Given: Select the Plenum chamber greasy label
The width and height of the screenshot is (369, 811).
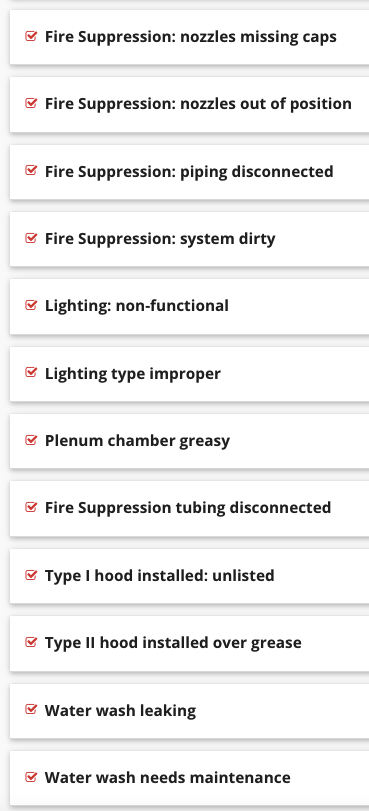Looking at the screenshot, I should (137, 441).
